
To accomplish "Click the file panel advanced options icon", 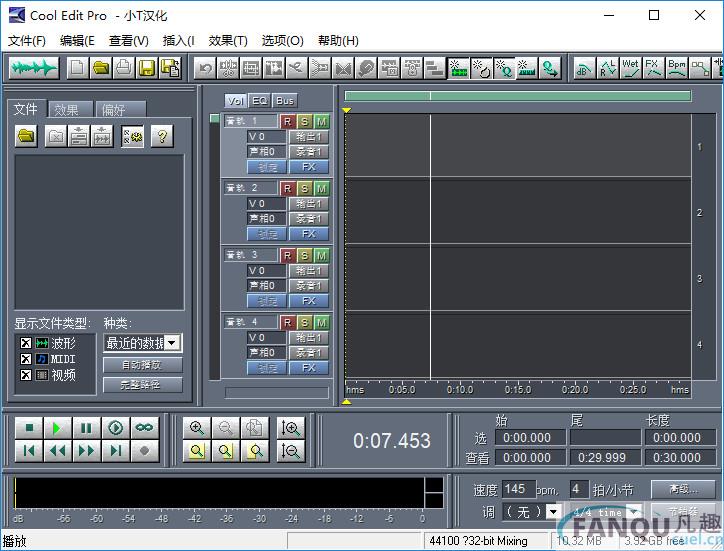I will (133, 136).
